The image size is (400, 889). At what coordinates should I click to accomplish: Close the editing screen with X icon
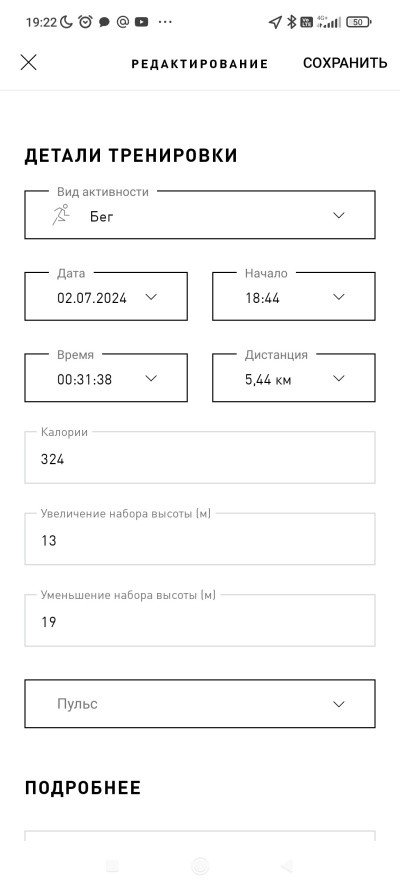tap(28, 62)
